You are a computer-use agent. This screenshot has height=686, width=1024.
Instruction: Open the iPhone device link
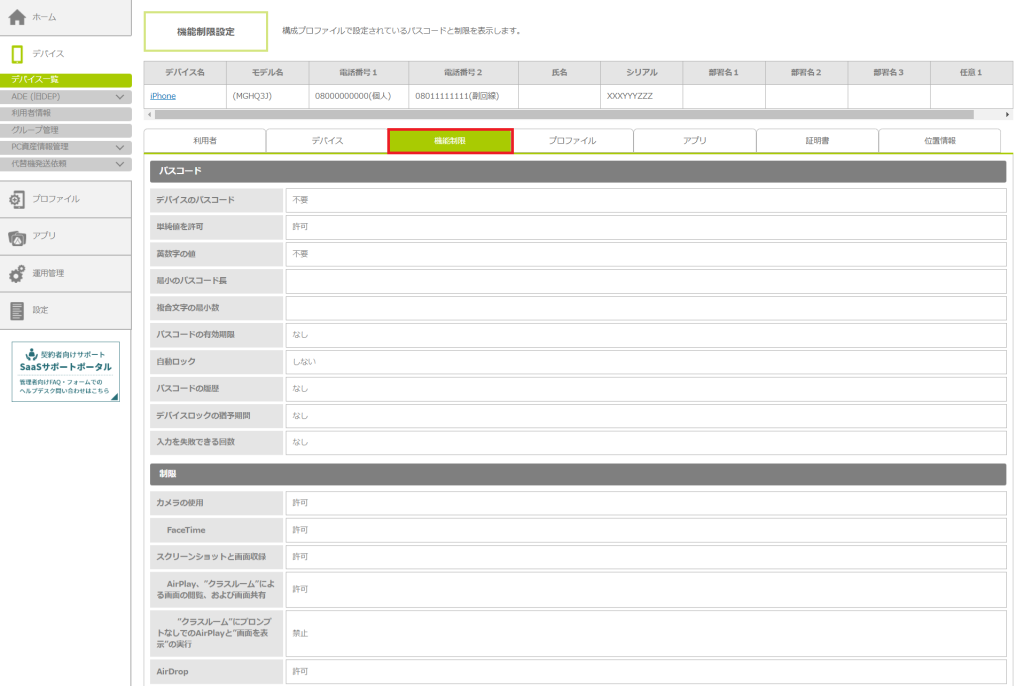(x=162, y=96)
